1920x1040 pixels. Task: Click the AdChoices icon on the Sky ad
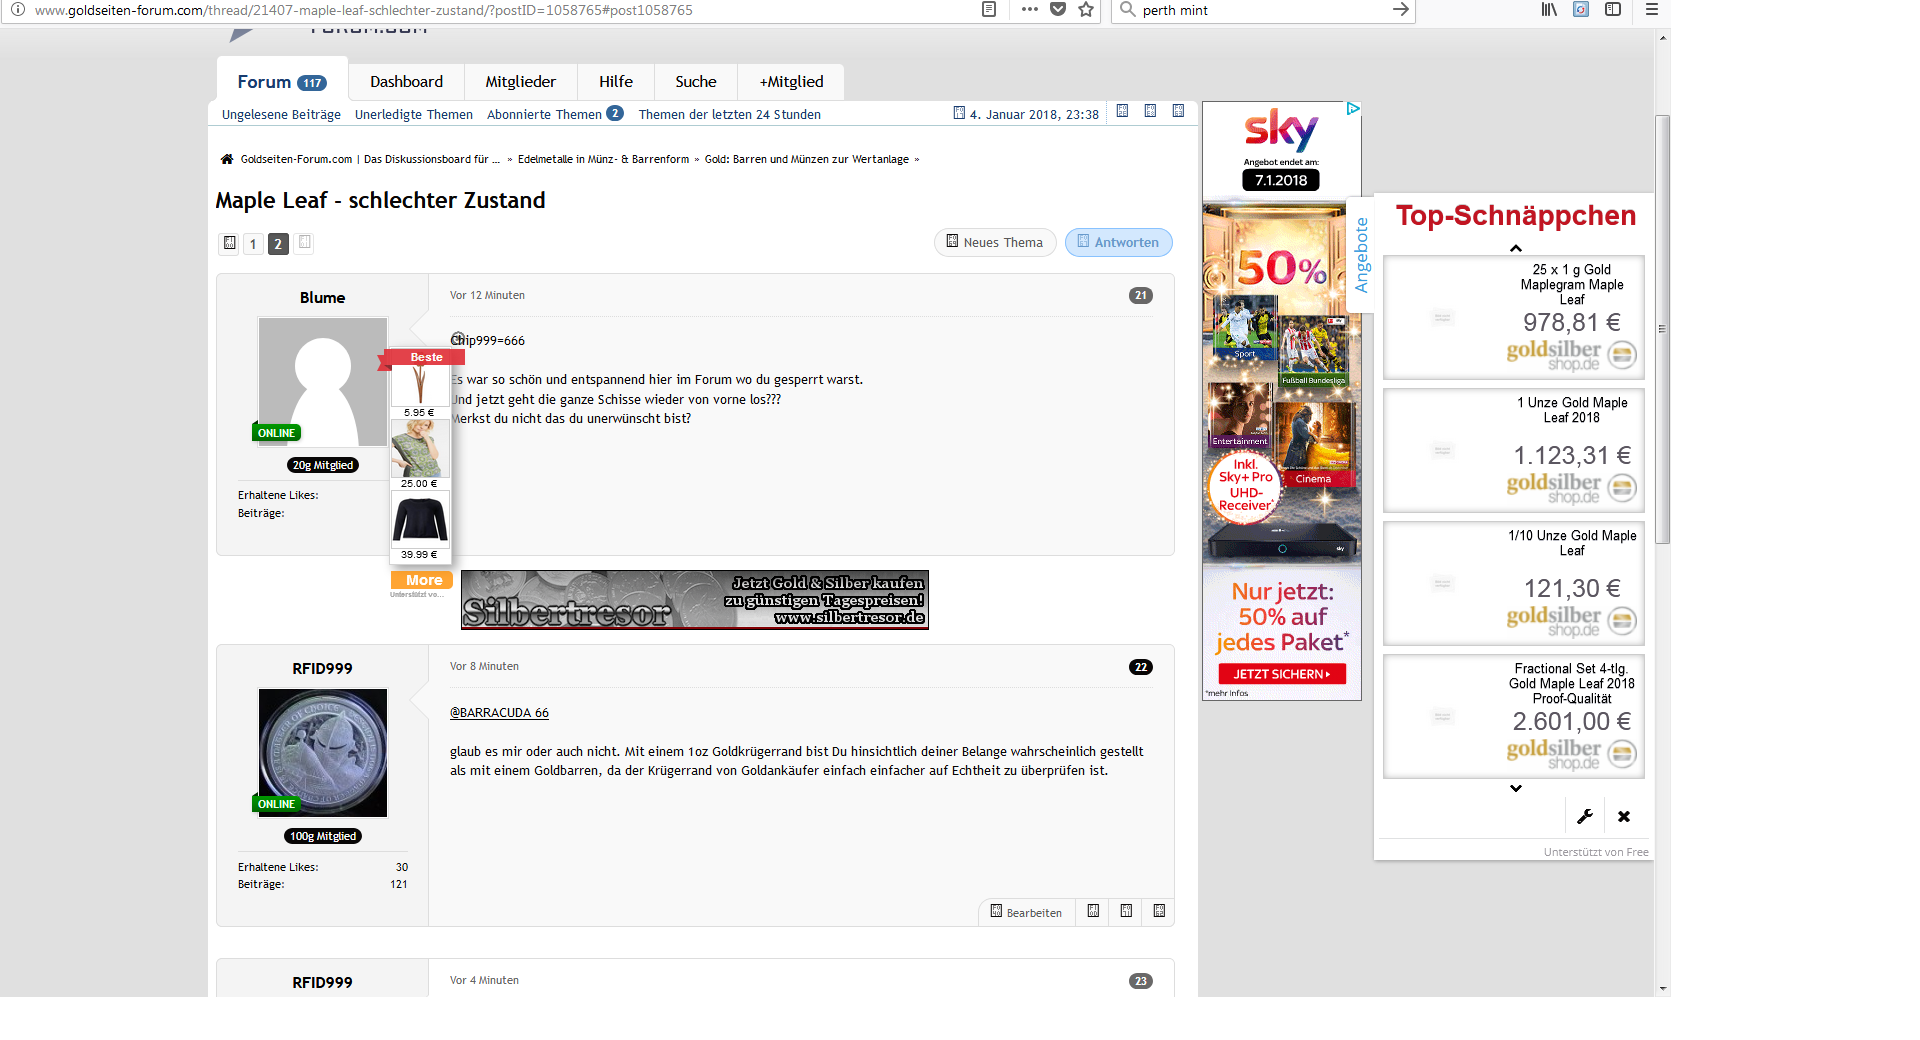tap(1353, 108)
